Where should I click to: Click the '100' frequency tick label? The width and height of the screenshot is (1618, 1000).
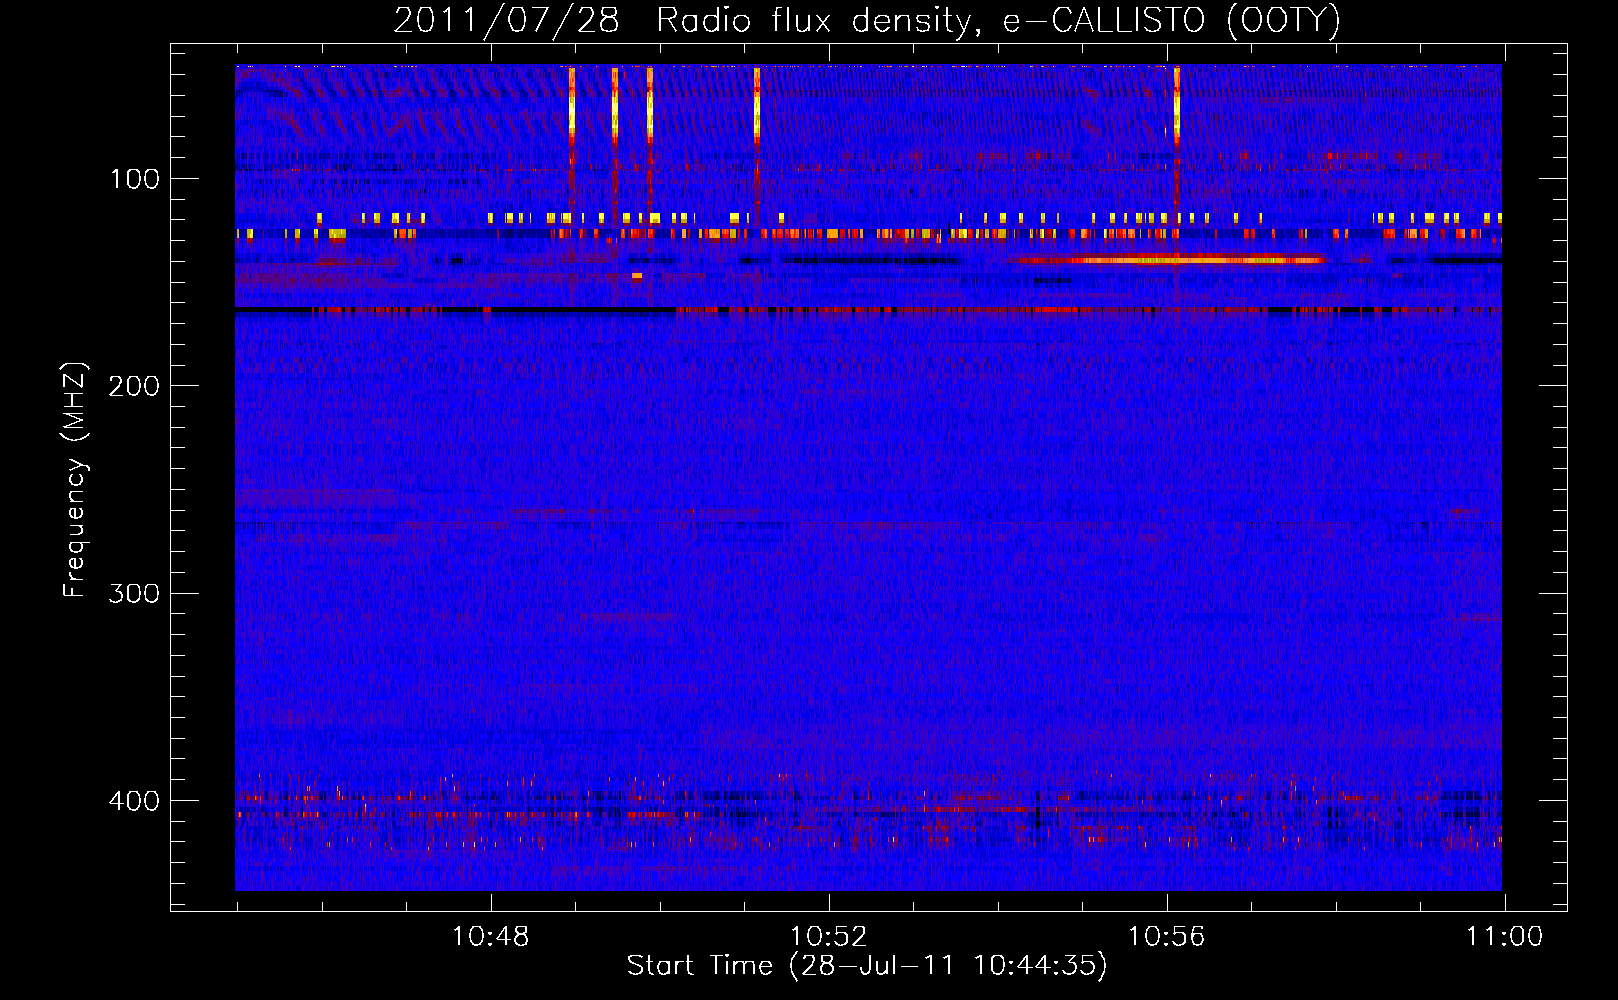point(135,179)
